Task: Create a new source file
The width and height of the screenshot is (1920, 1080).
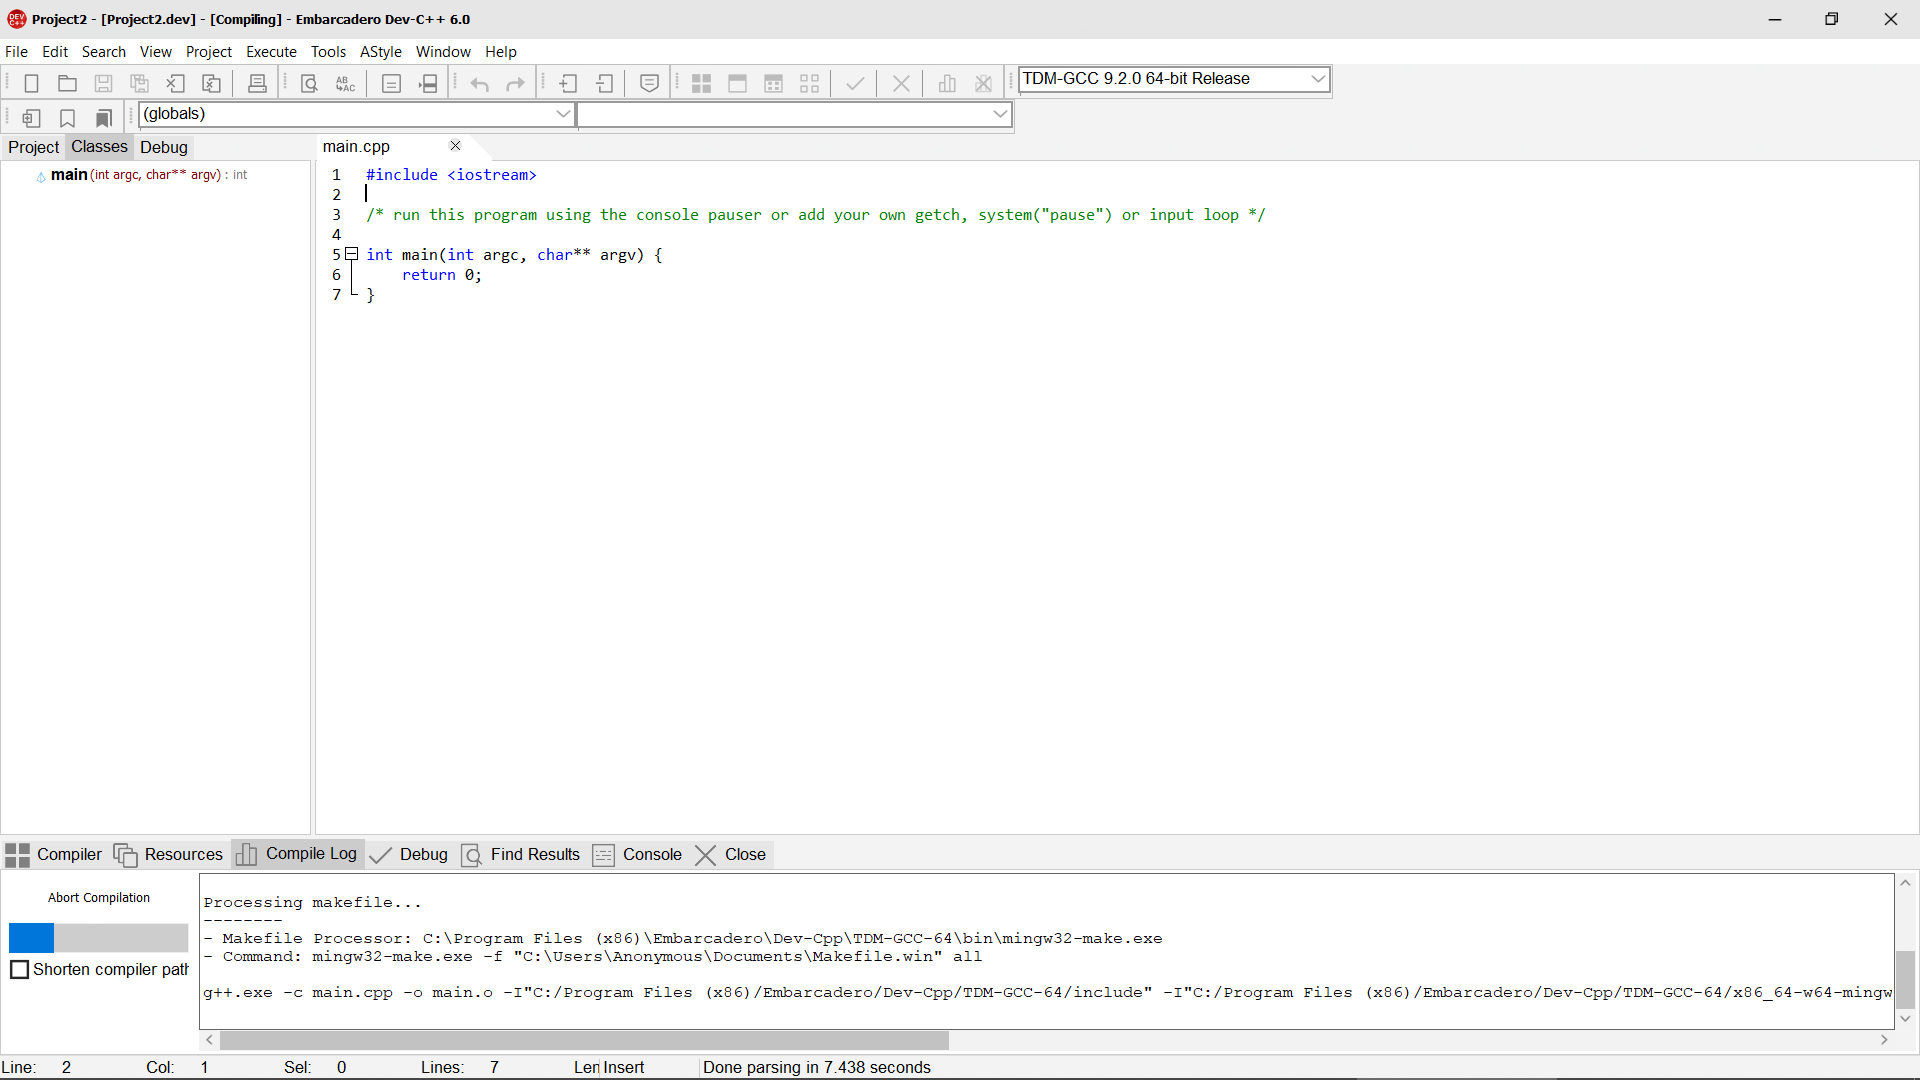Action: point(31,84)
